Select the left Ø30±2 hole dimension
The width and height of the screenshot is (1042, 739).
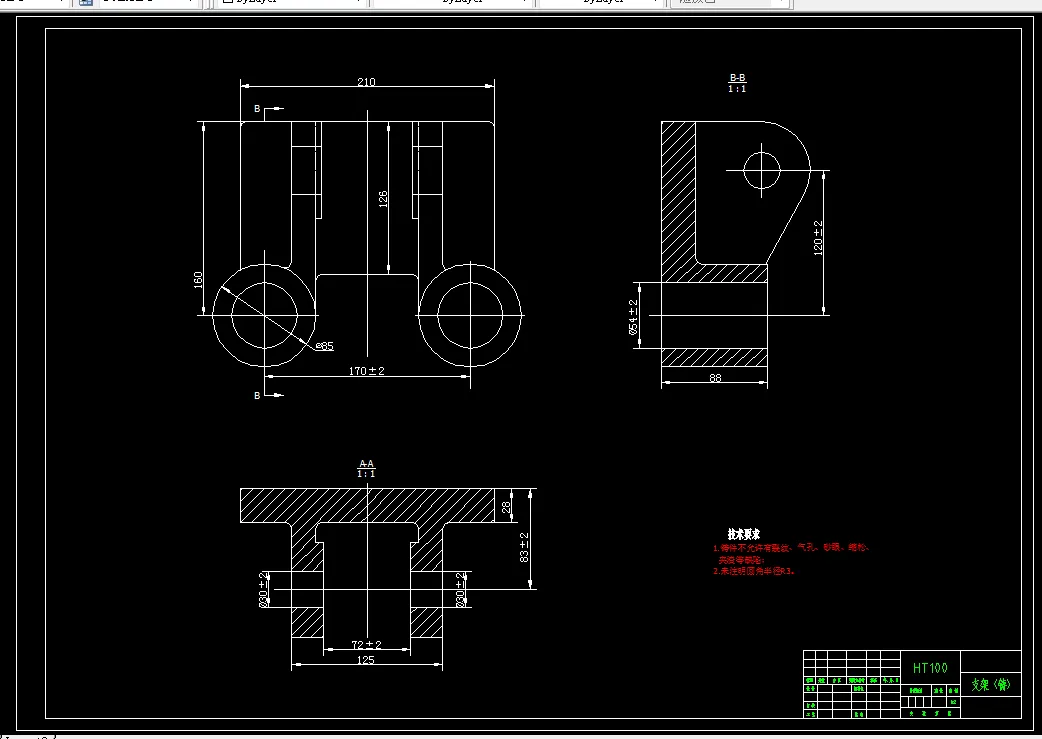pyautogui.click(x=264, y=589)
